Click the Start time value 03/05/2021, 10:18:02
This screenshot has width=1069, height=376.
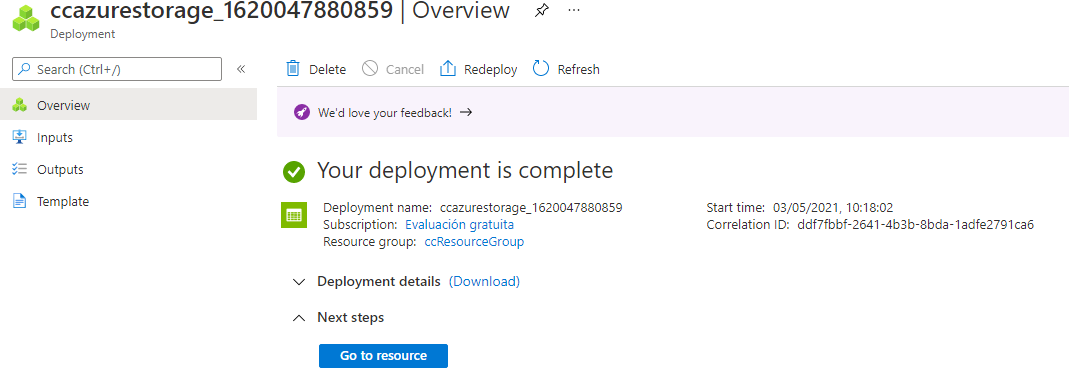pos(832,208)
